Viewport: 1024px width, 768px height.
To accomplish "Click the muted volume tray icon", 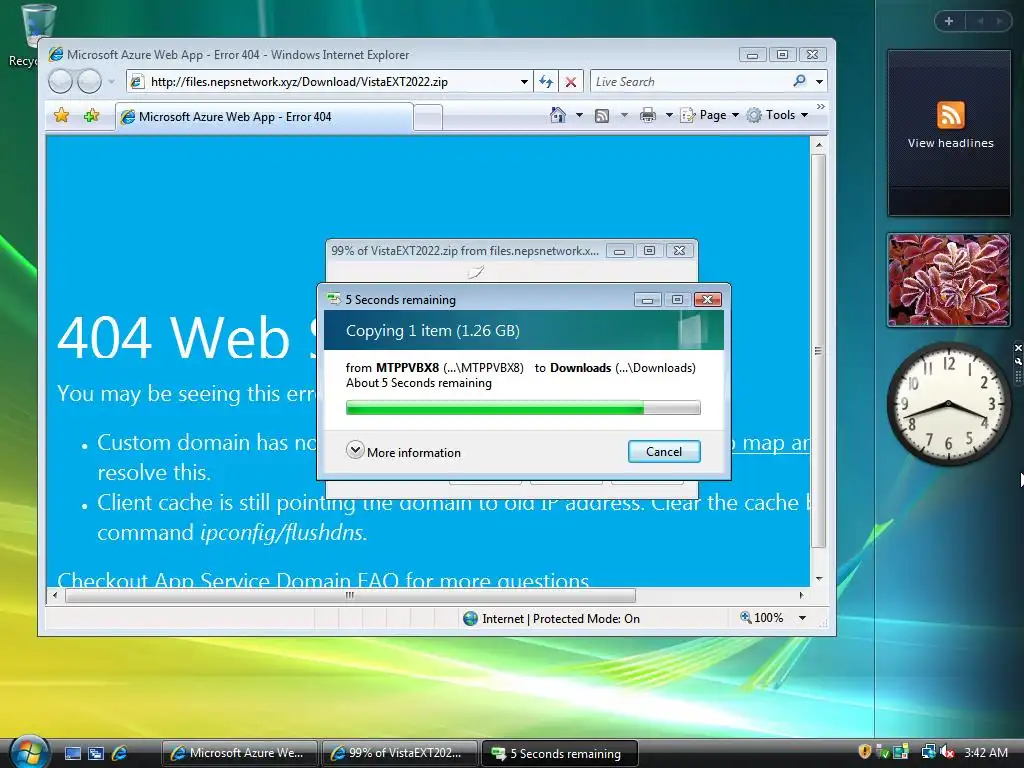I will coord(948,752).
